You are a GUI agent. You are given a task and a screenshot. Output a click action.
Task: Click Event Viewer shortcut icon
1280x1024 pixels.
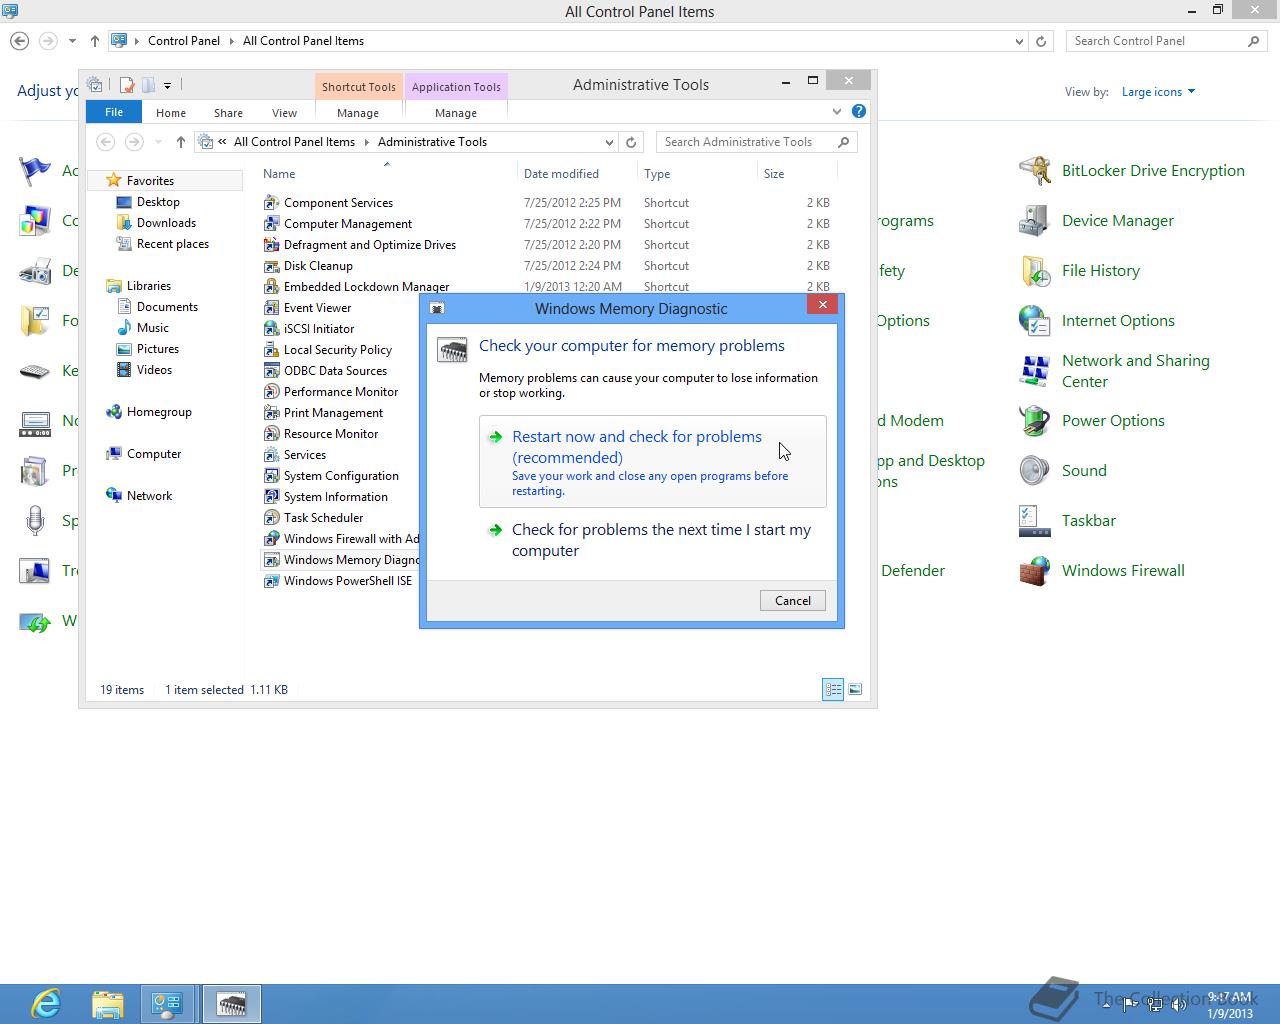click(271, 308)
